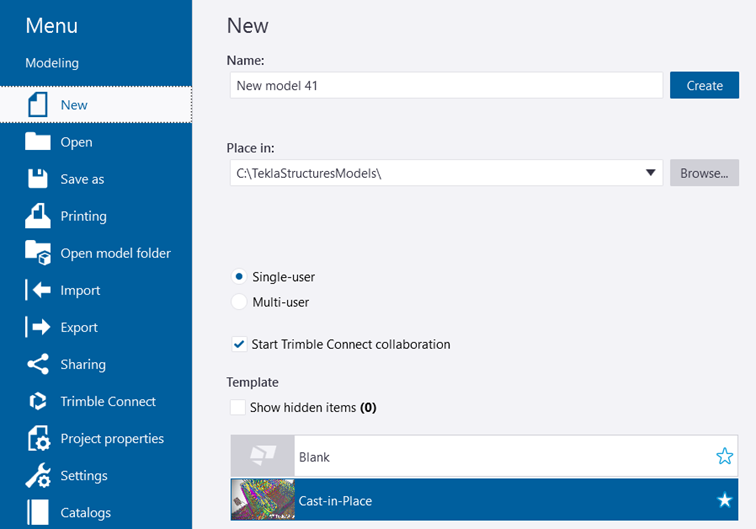Enable Show hidden items checkbox
756x529 pixels.
coord(238,407)
